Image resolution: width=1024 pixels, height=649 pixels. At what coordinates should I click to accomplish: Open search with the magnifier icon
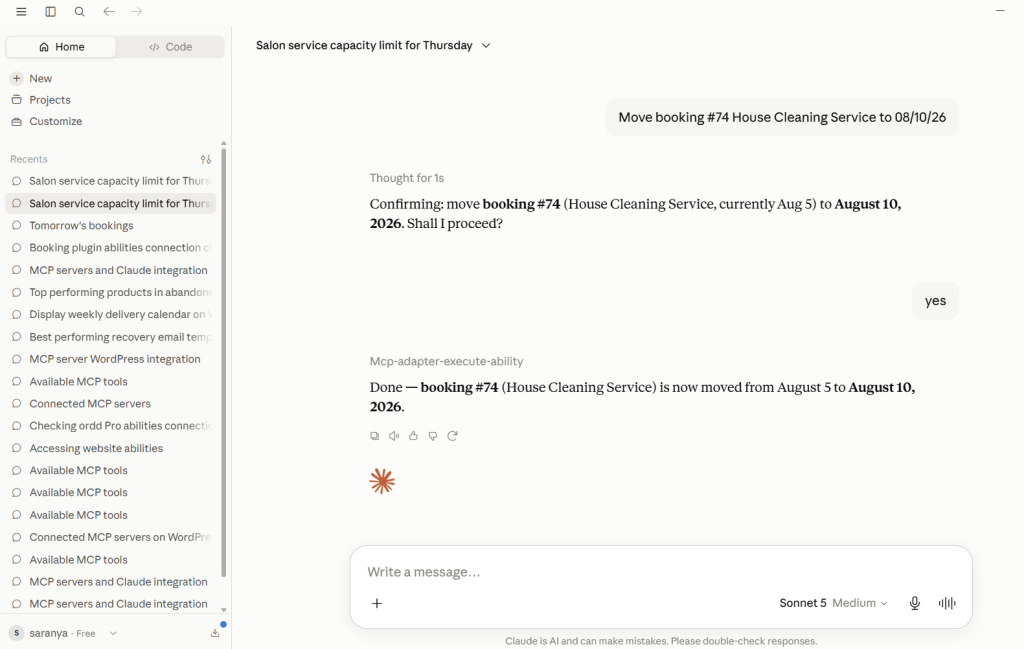coord(80,12)
